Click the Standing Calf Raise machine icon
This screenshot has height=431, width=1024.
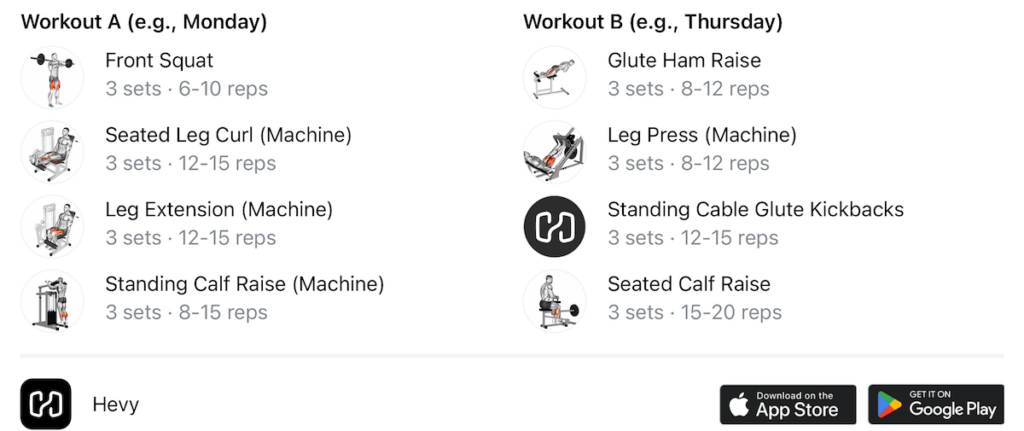[x=52, y=301]
